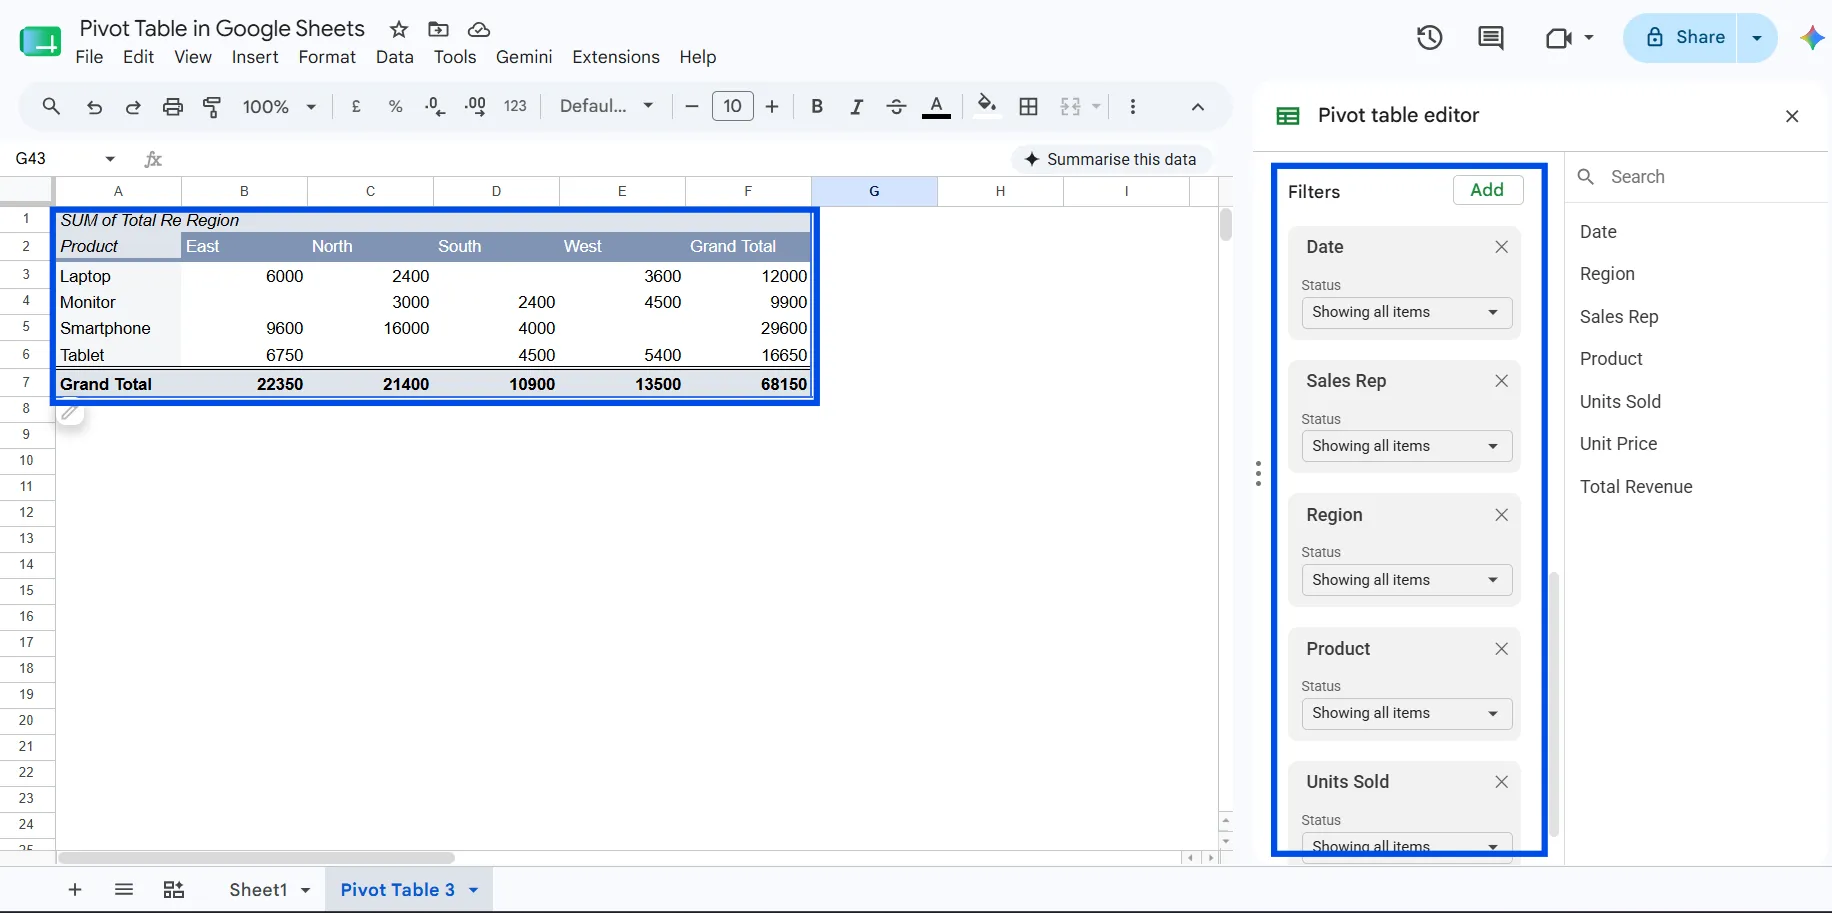The width and height of the screenshot is (1832, 913).
Task: Open Product filter status dropdown
Action: [x=1407, y=713]
